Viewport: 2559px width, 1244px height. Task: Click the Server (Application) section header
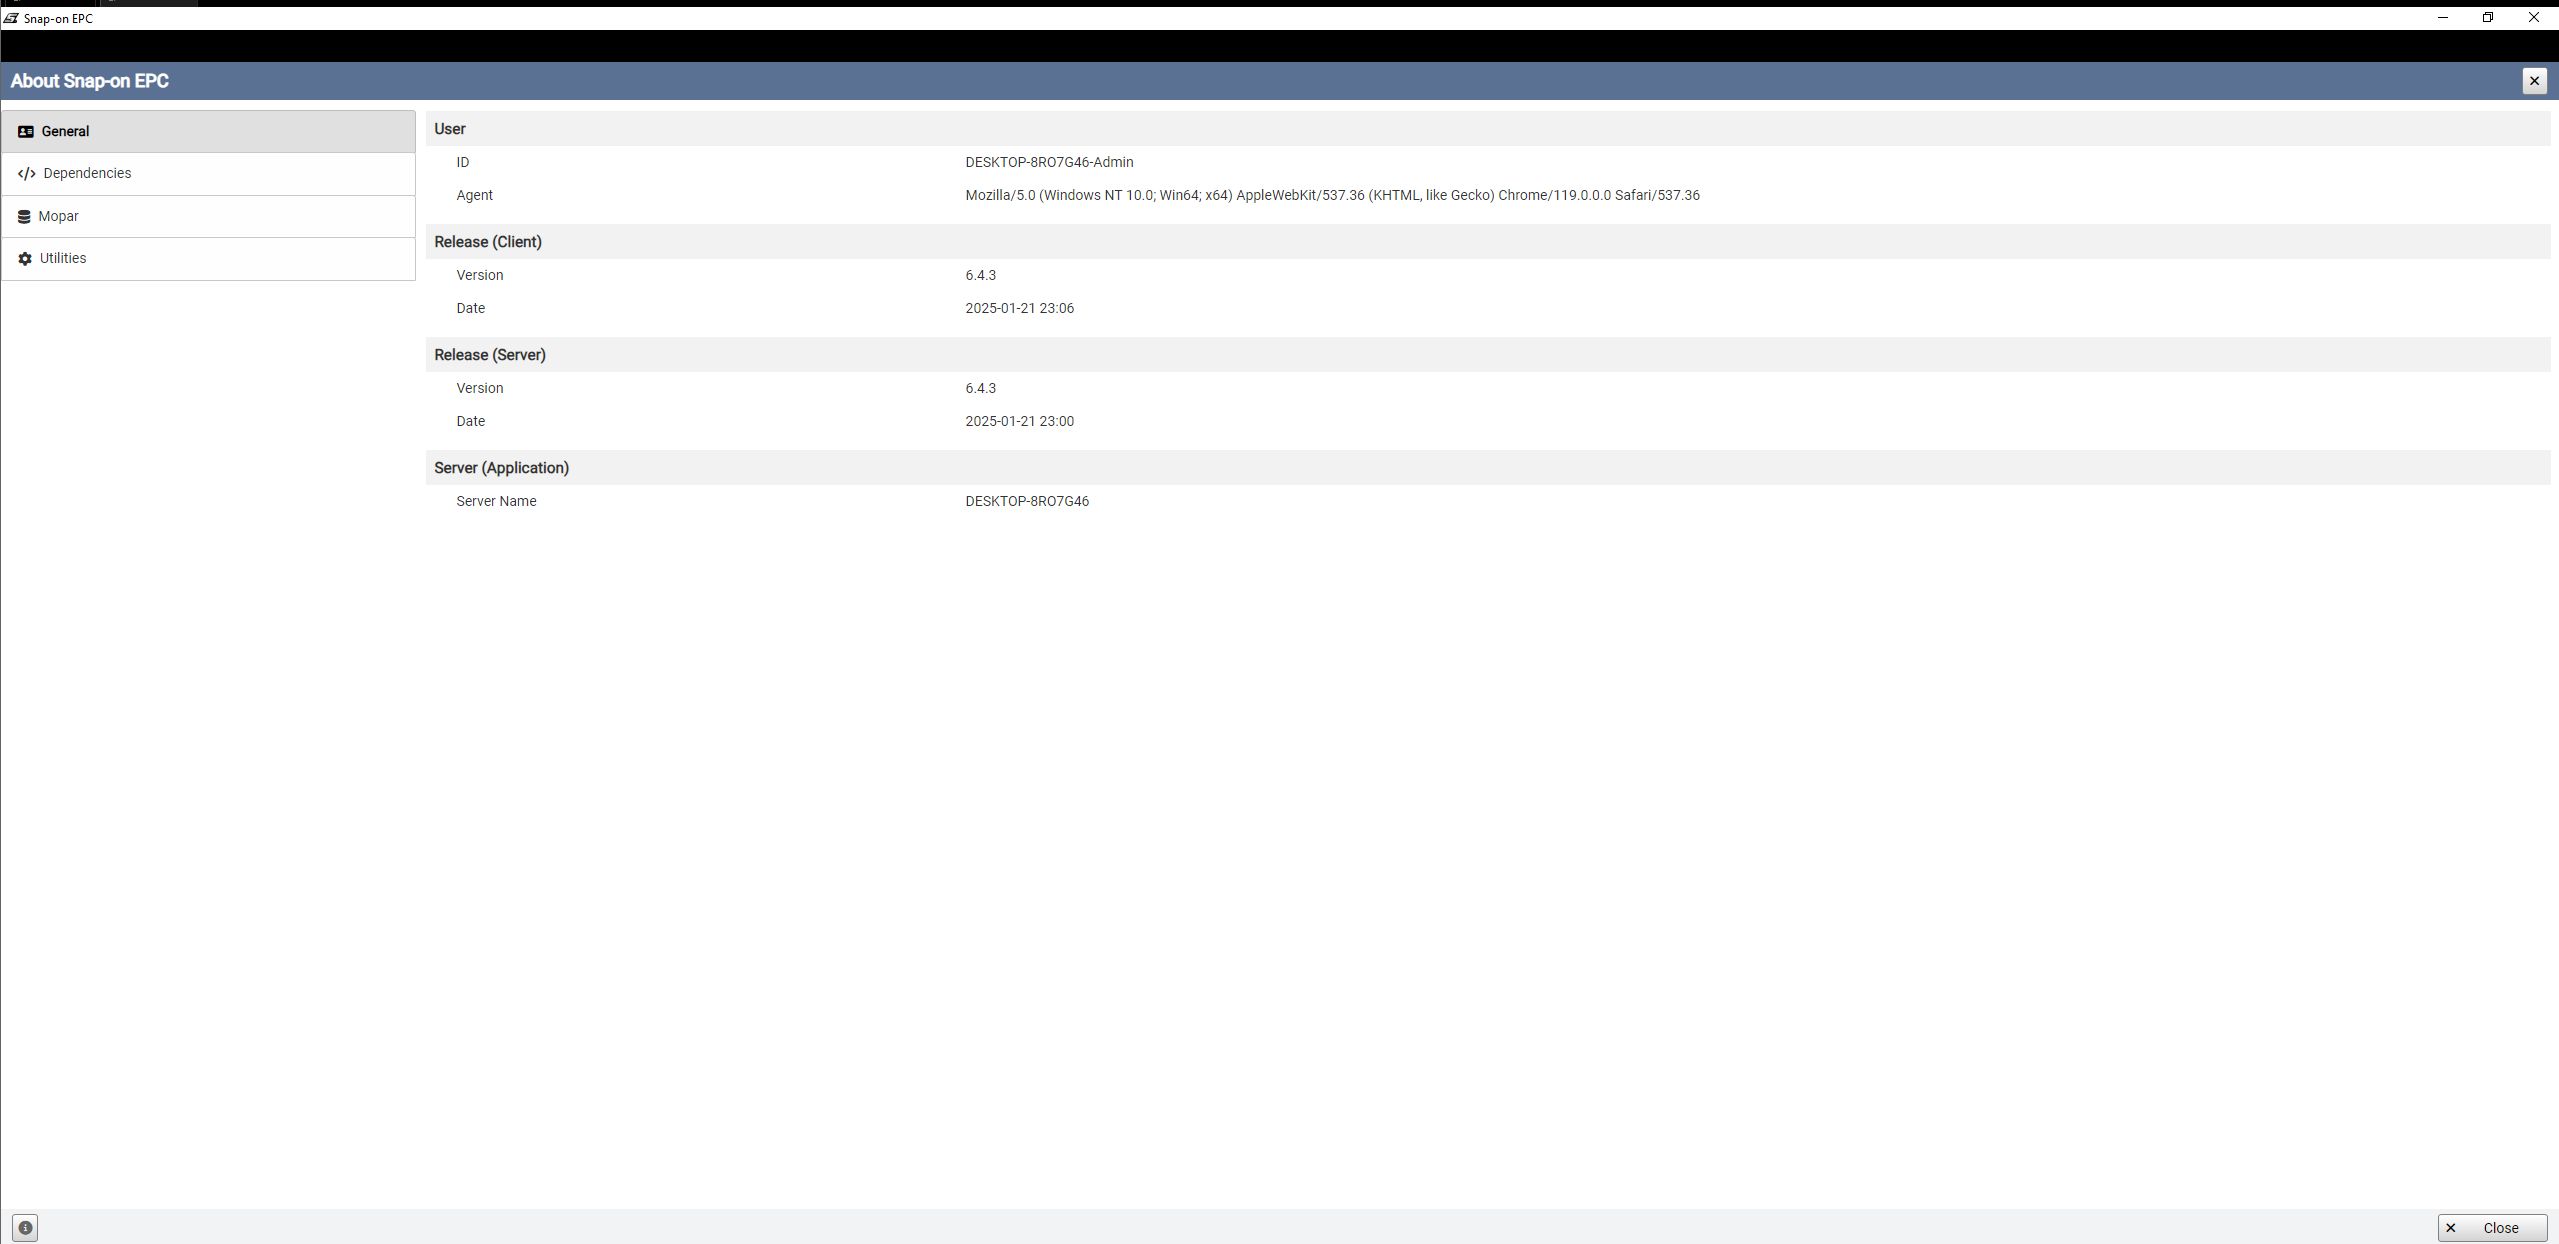(1487, 468)
